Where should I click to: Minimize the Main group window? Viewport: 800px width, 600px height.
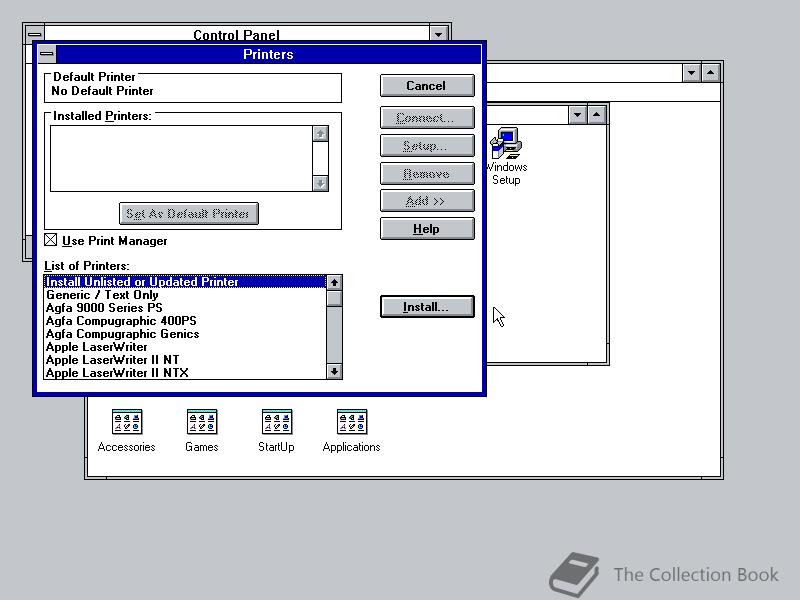coord(577,115)
